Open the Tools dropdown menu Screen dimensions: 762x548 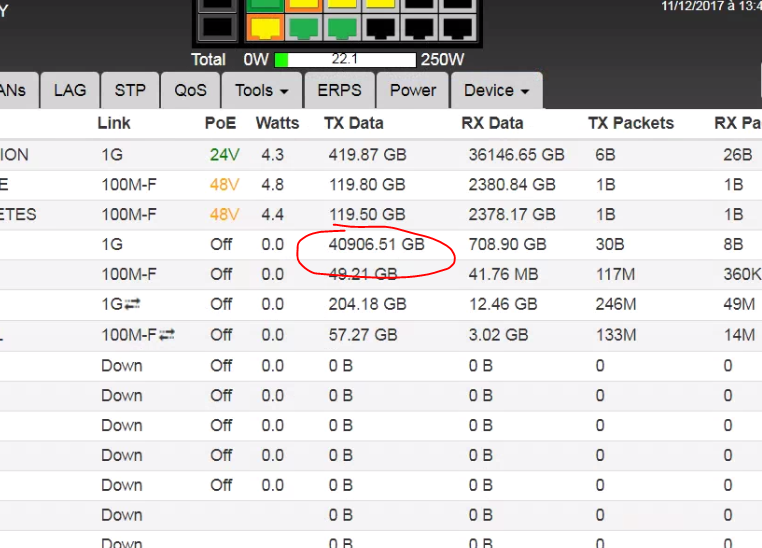[261, 90]
